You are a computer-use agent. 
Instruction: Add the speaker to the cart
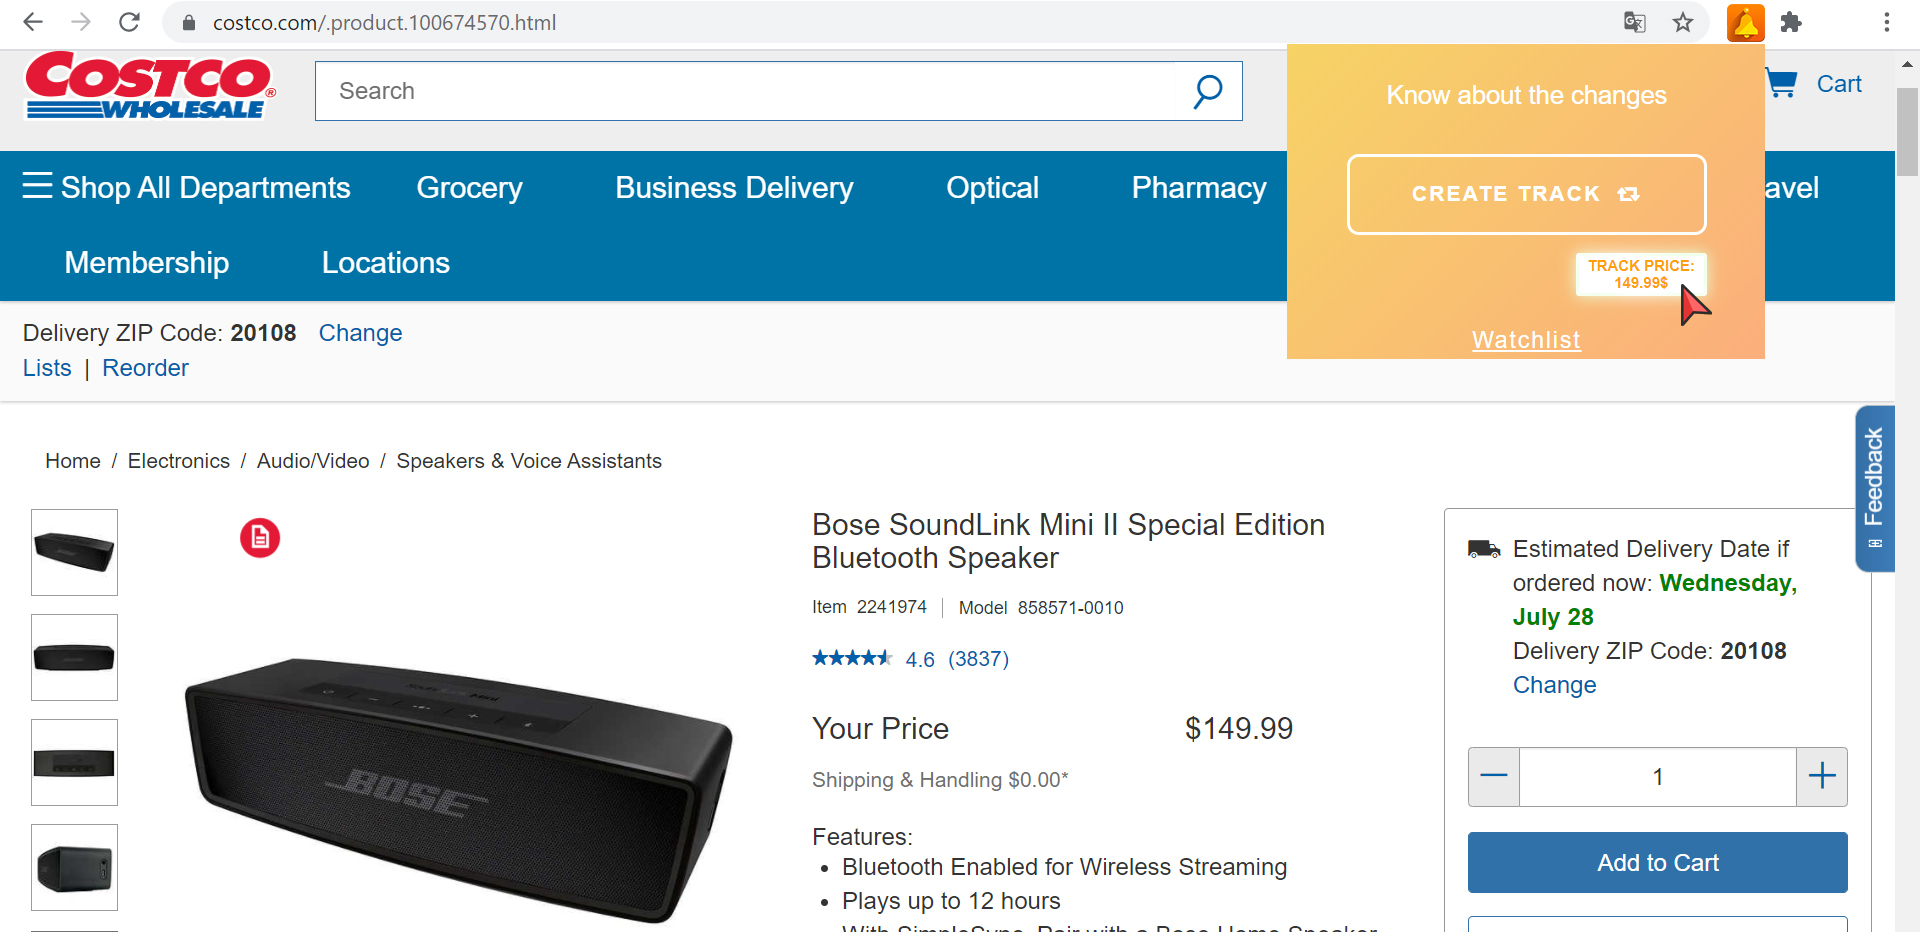coord(1658,862)
